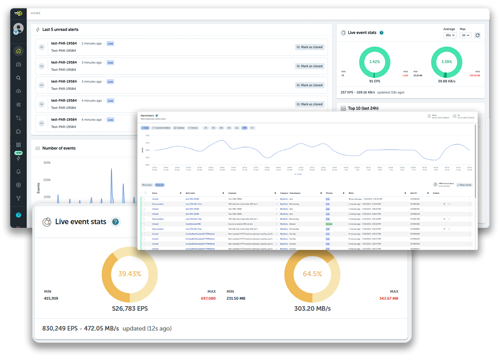Viewport: 500px width, 360px height.
Task: Click the 303.20 MB/s value
Action: pos(312,309)
